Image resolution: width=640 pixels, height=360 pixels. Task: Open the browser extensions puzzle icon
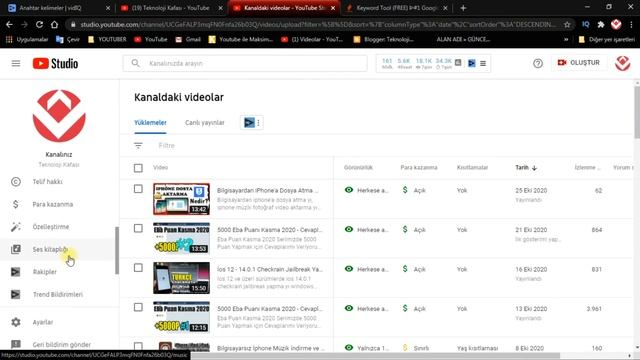pos(601,24)
